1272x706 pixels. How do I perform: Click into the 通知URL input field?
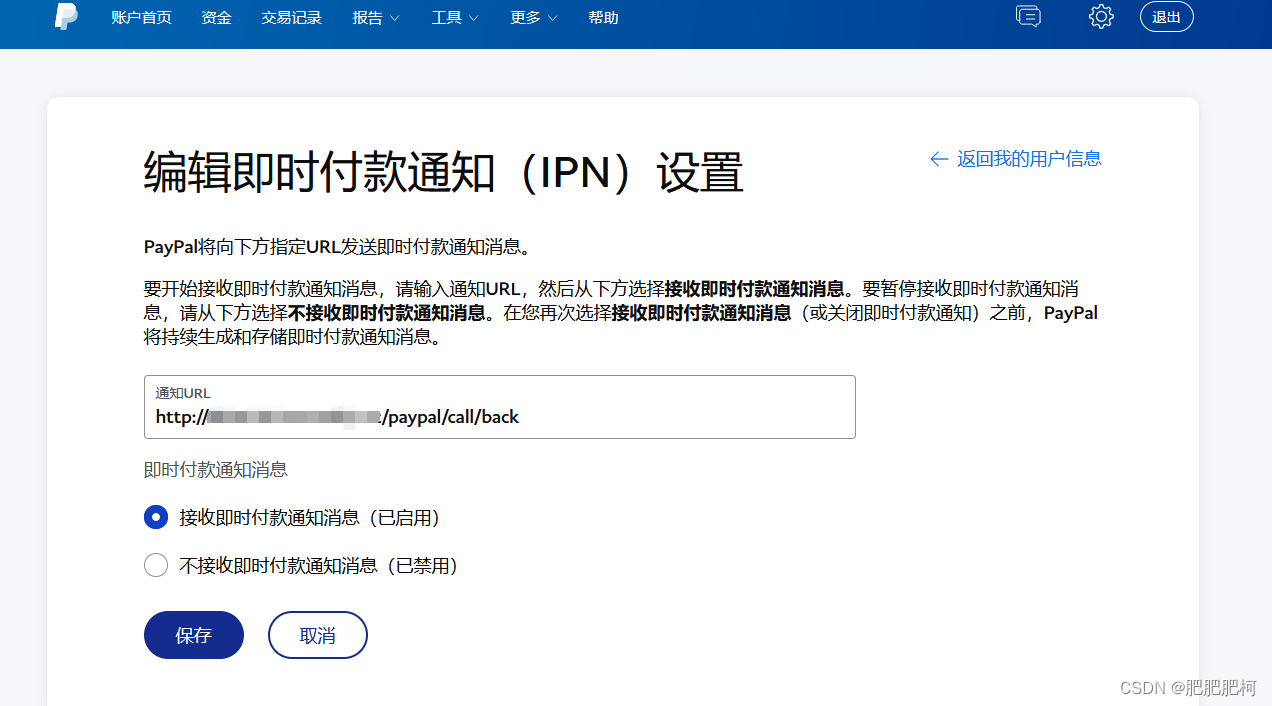500,407
